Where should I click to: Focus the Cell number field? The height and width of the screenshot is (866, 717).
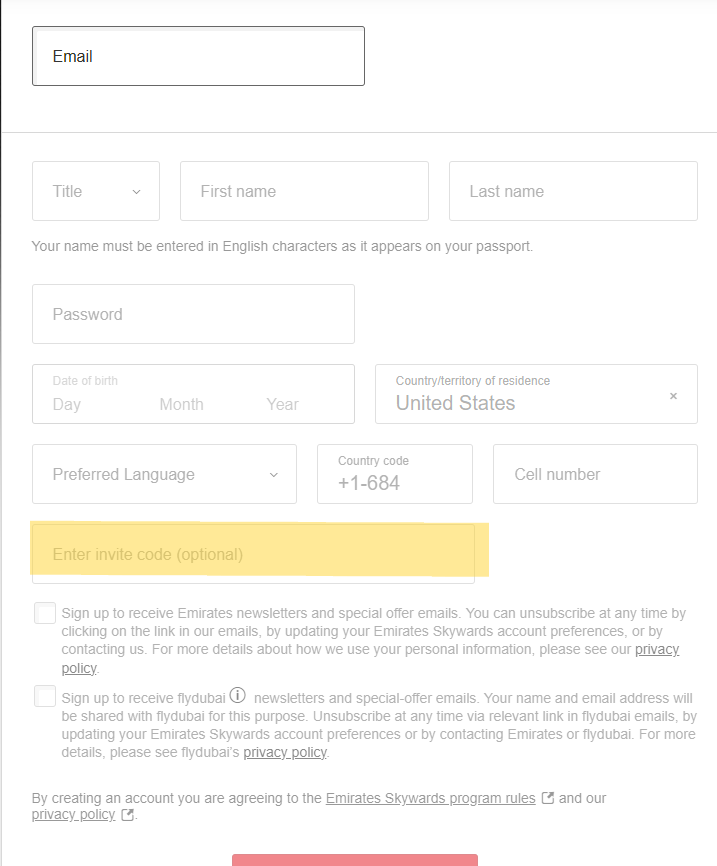tap(595, 474)
